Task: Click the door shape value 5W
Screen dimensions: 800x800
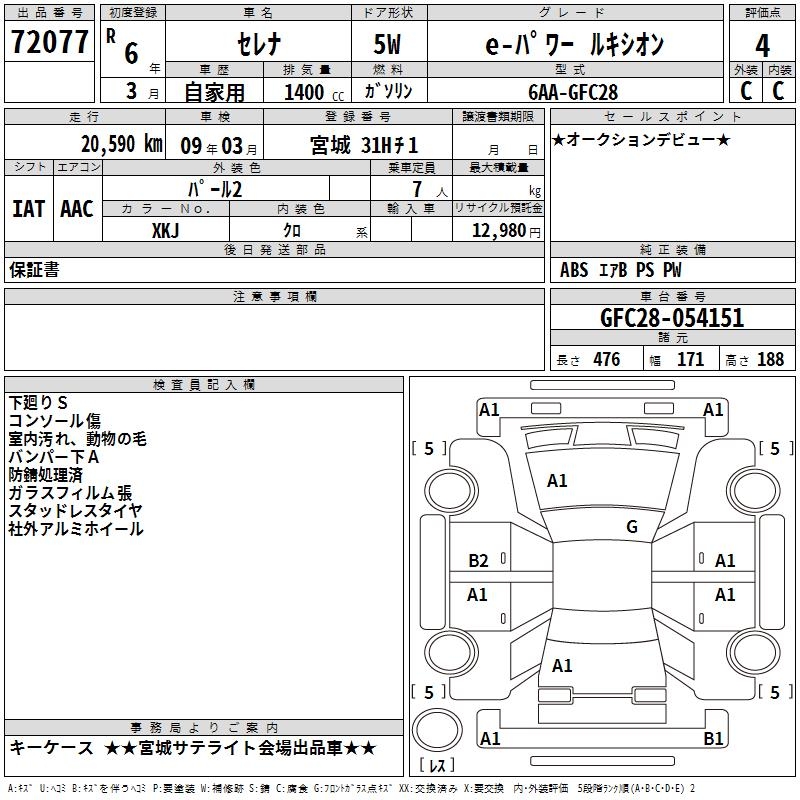Action: pos(387,44)
